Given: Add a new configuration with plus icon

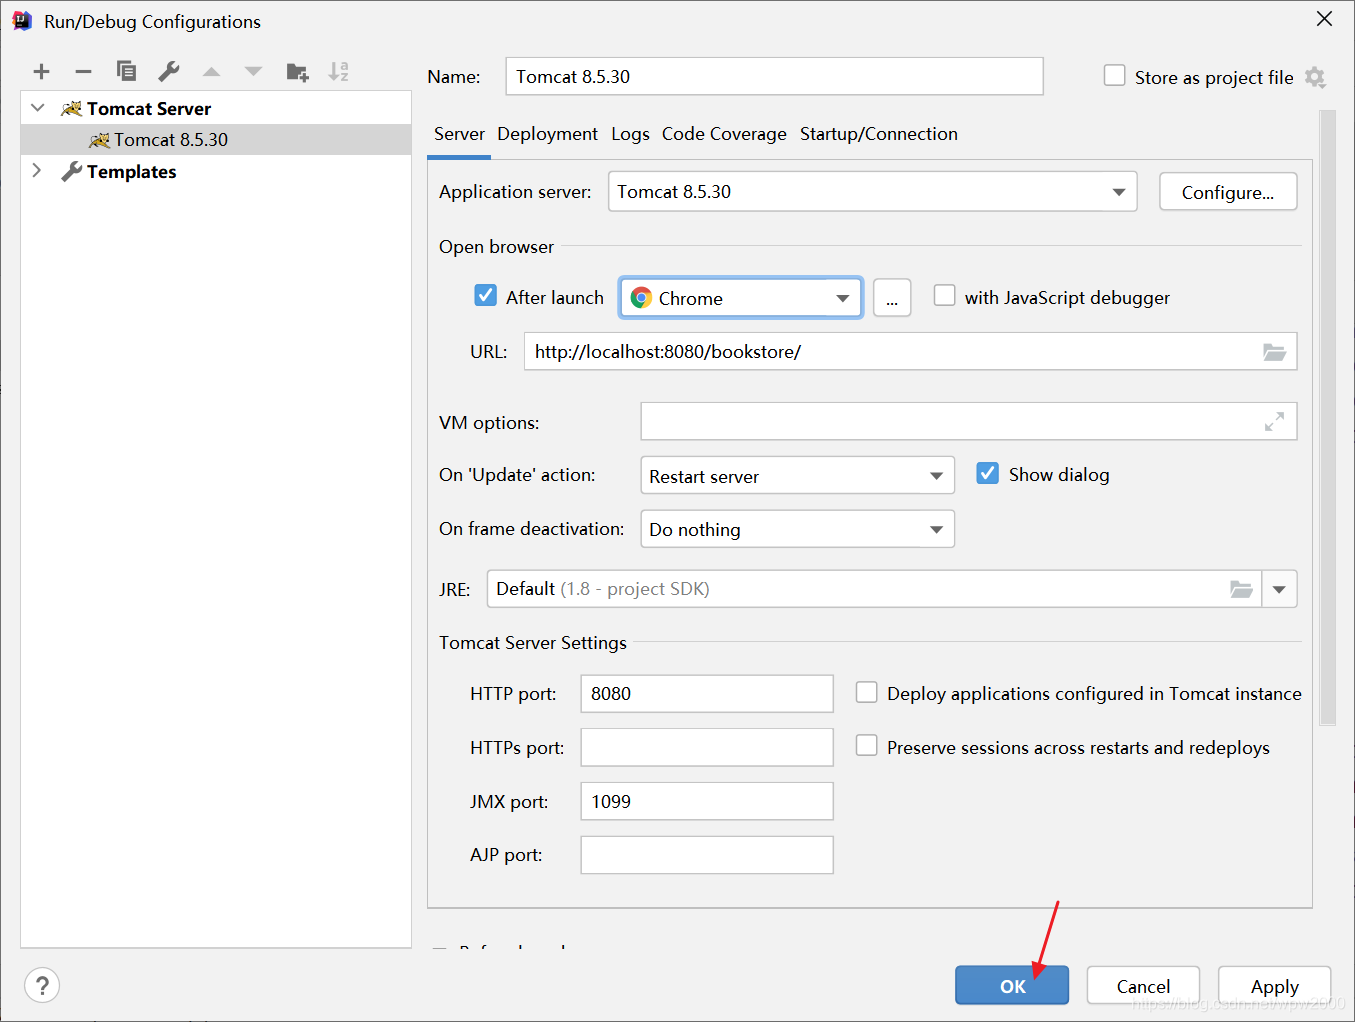Looking at the screenshot, I should tap(41, 71).
